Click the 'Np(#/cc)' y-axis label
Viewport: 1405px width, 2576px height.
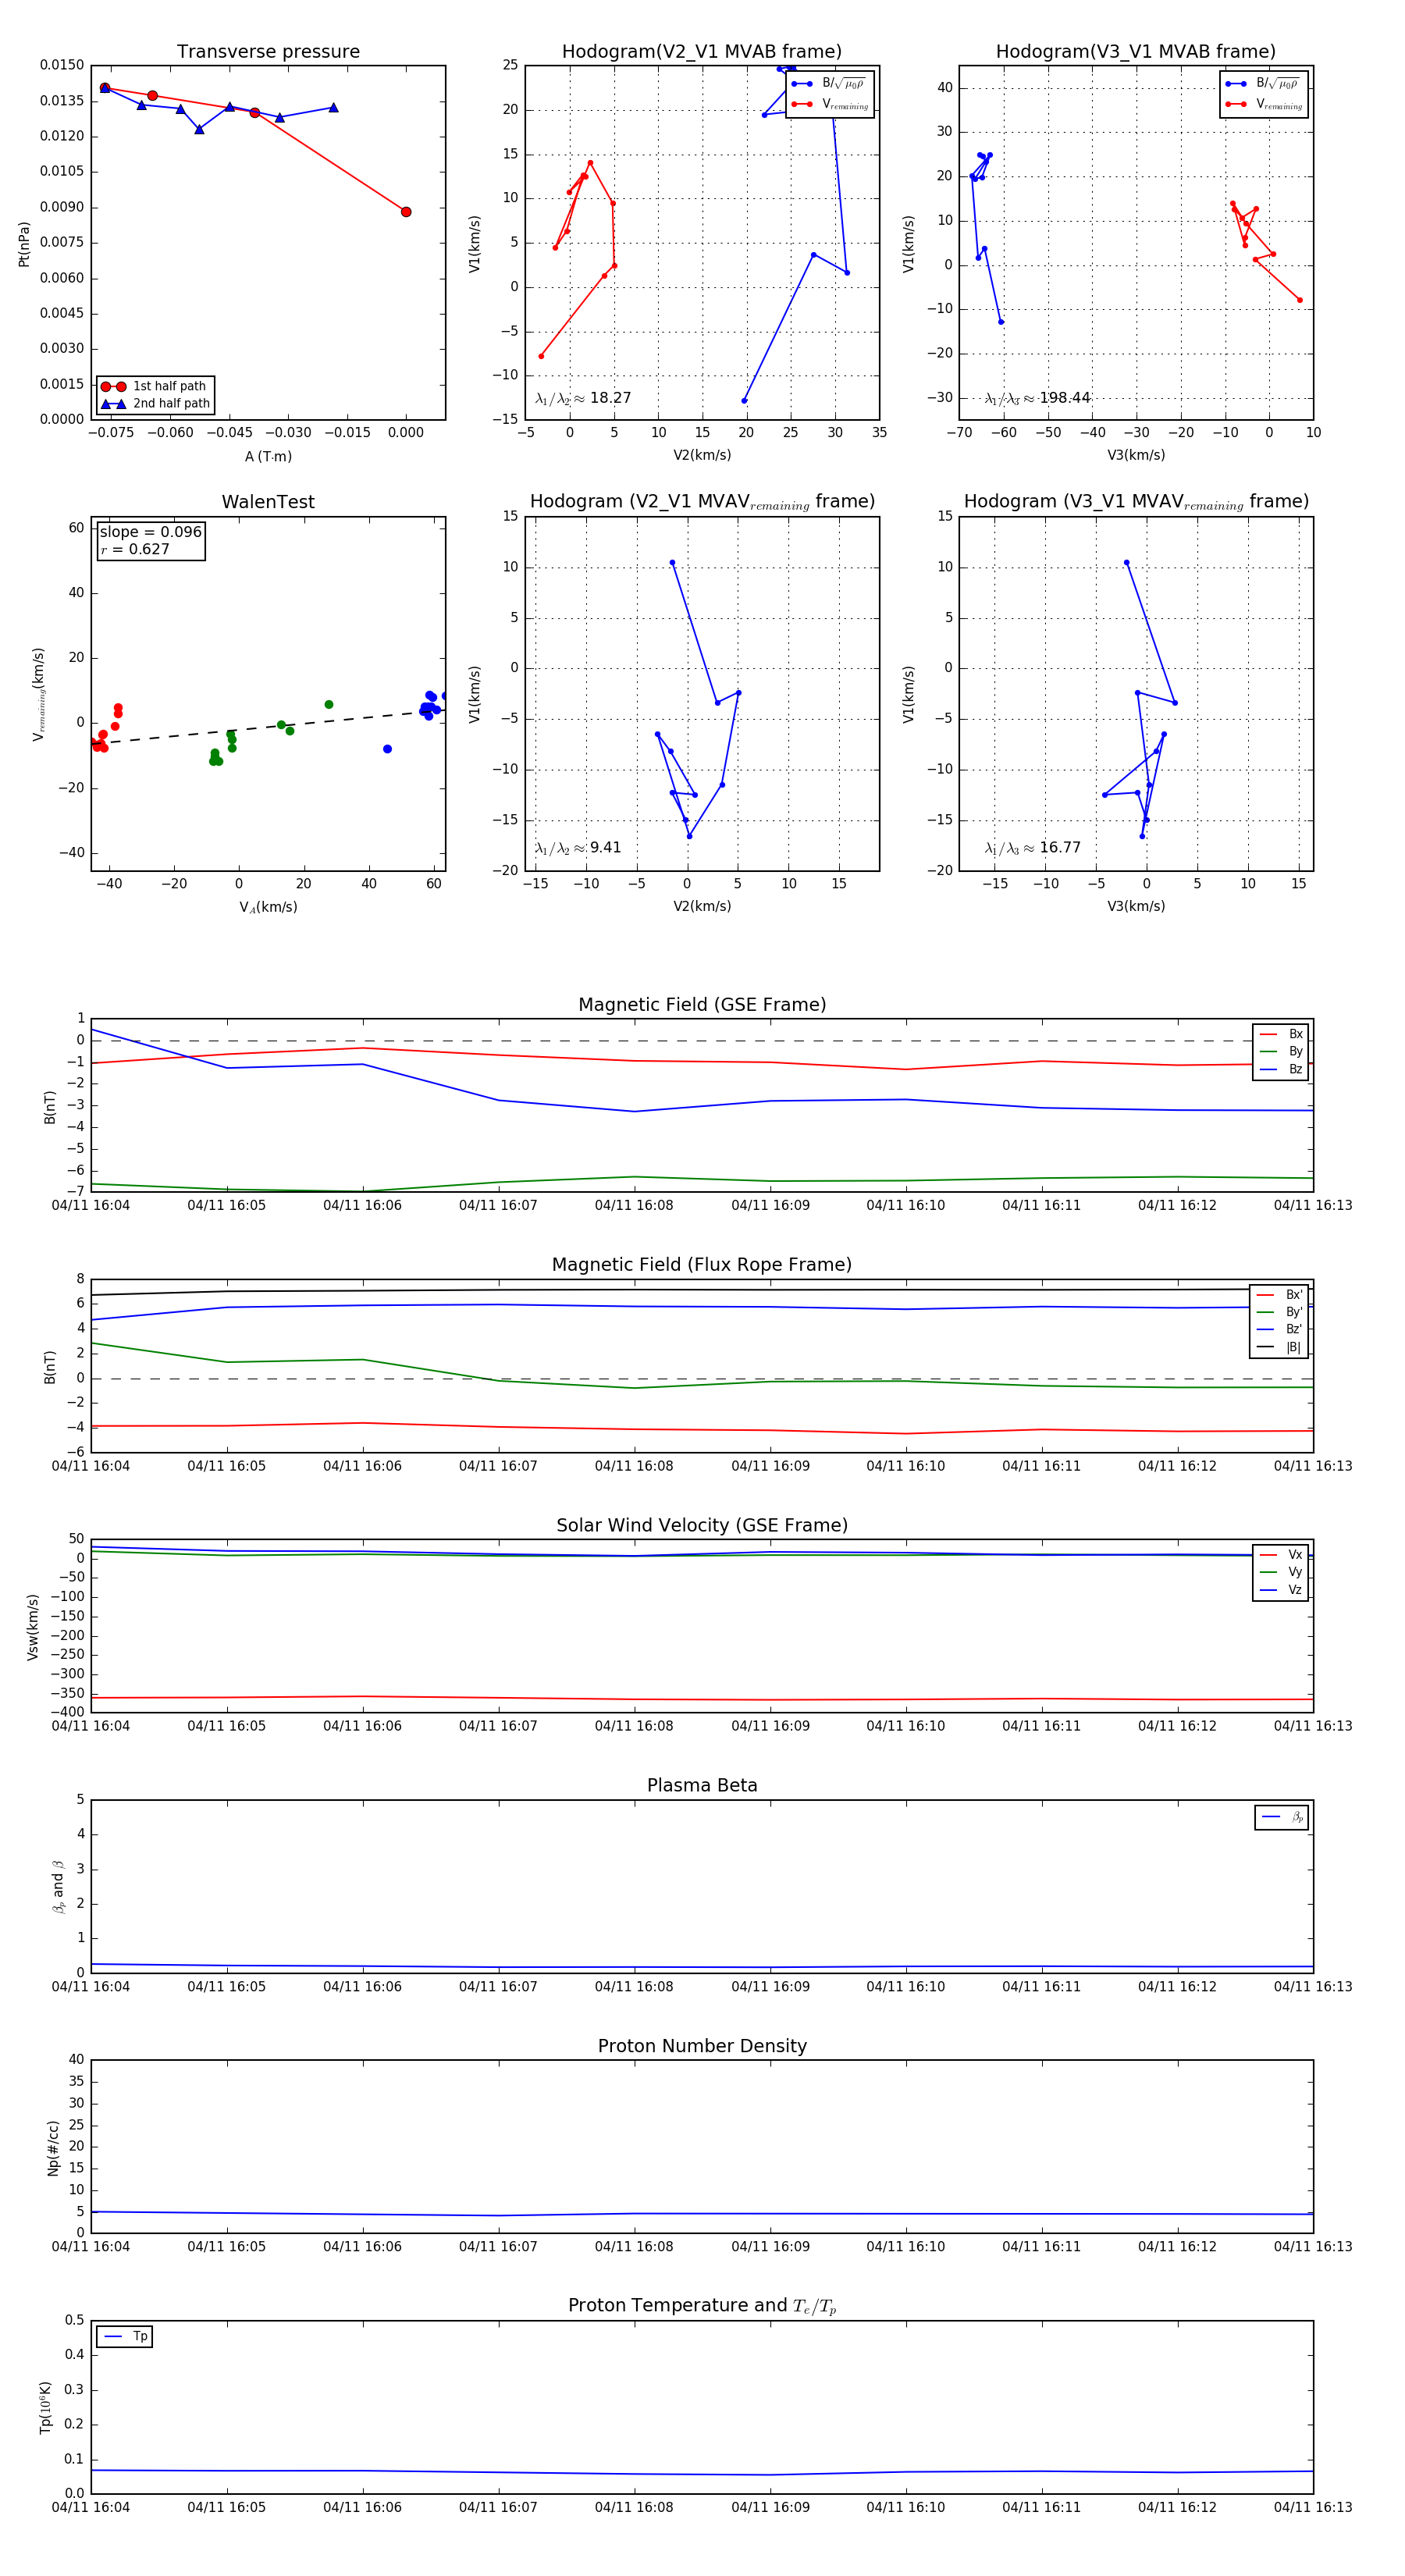(53, 2148)
